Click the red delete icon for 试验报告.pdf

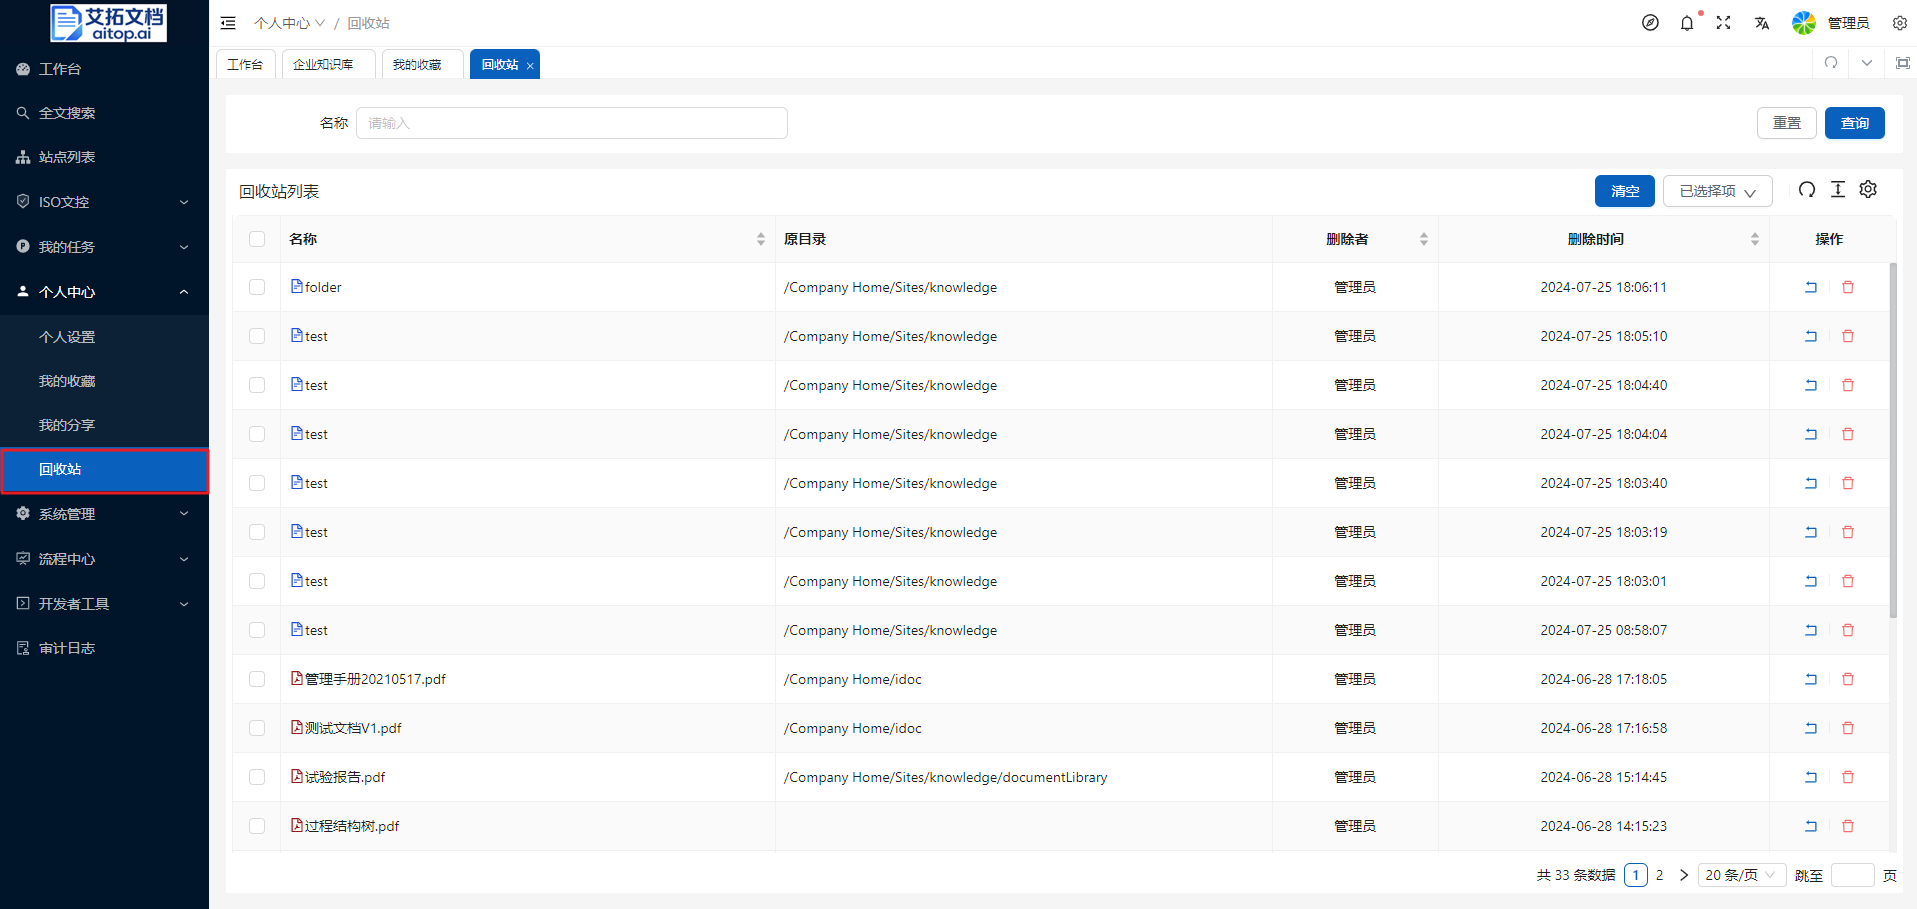pyautogui.click(x=1847, y=777)
